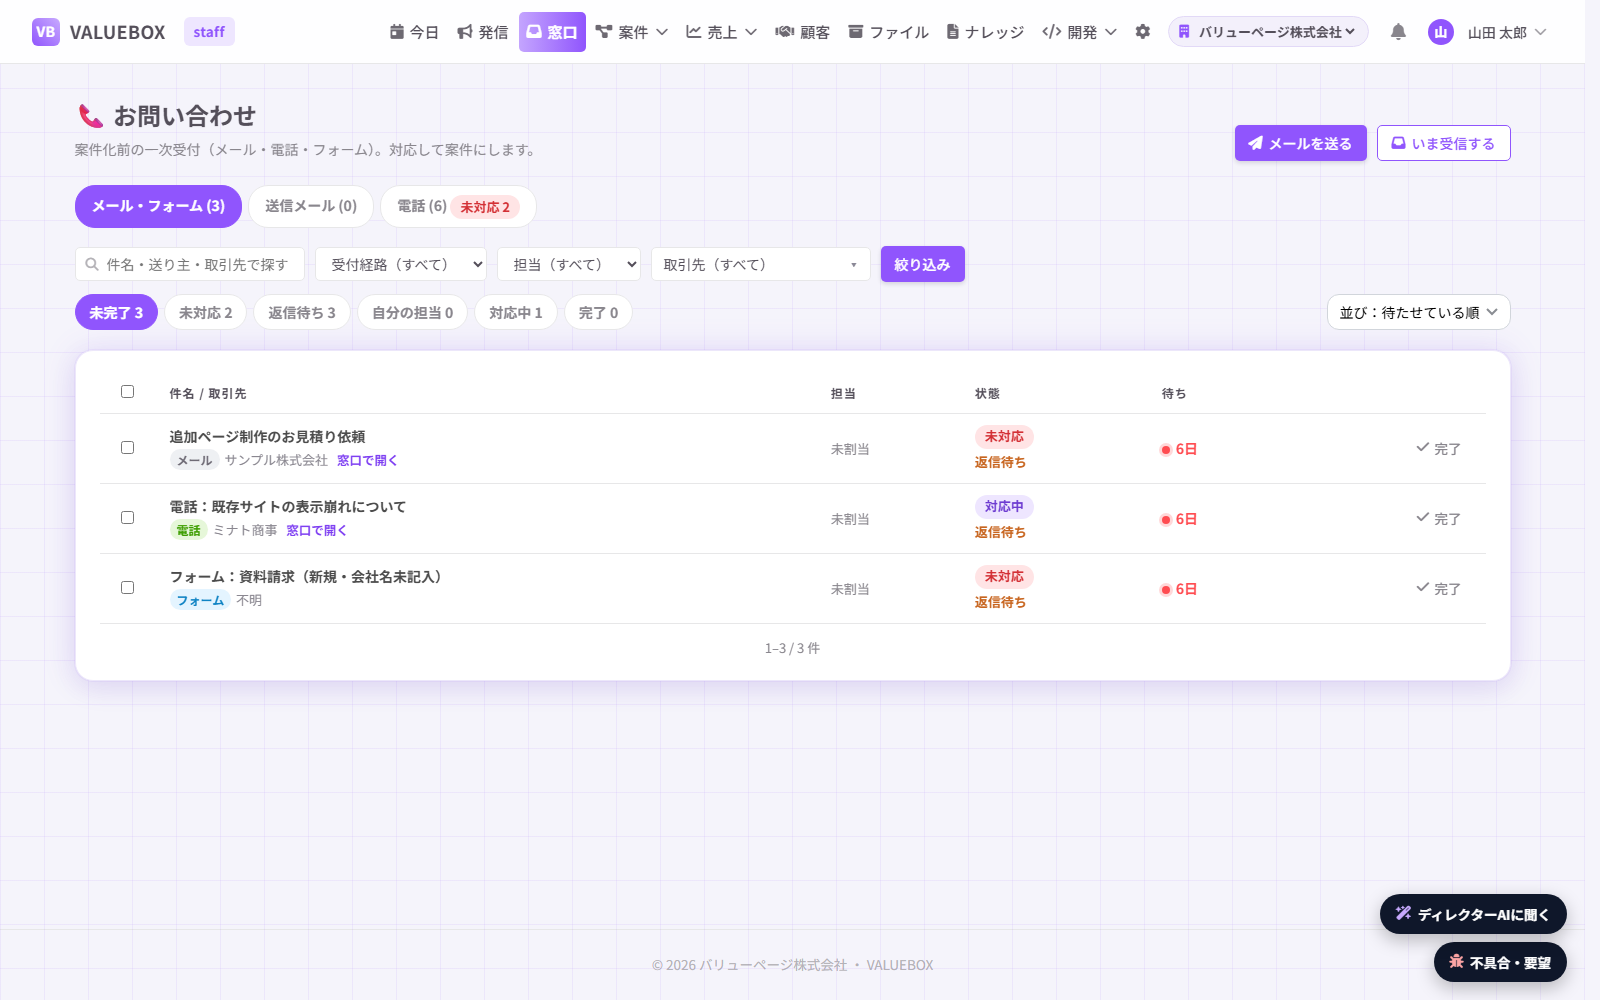Viewport: 1600px width, 1000px height.
Task: Expand the 売上 nav dropdown
Action: pyautogui.click(x=721, y=32)
